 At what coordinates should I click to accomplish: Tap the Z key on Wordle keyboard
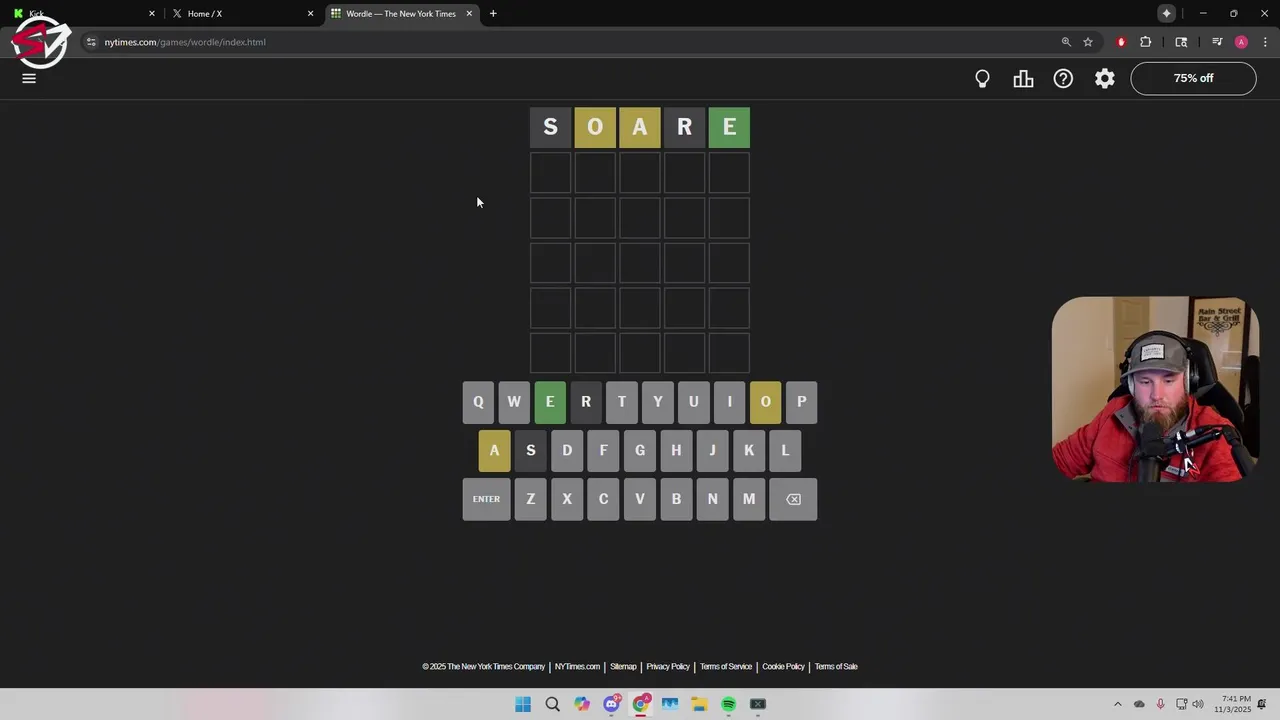click(531, 499)
